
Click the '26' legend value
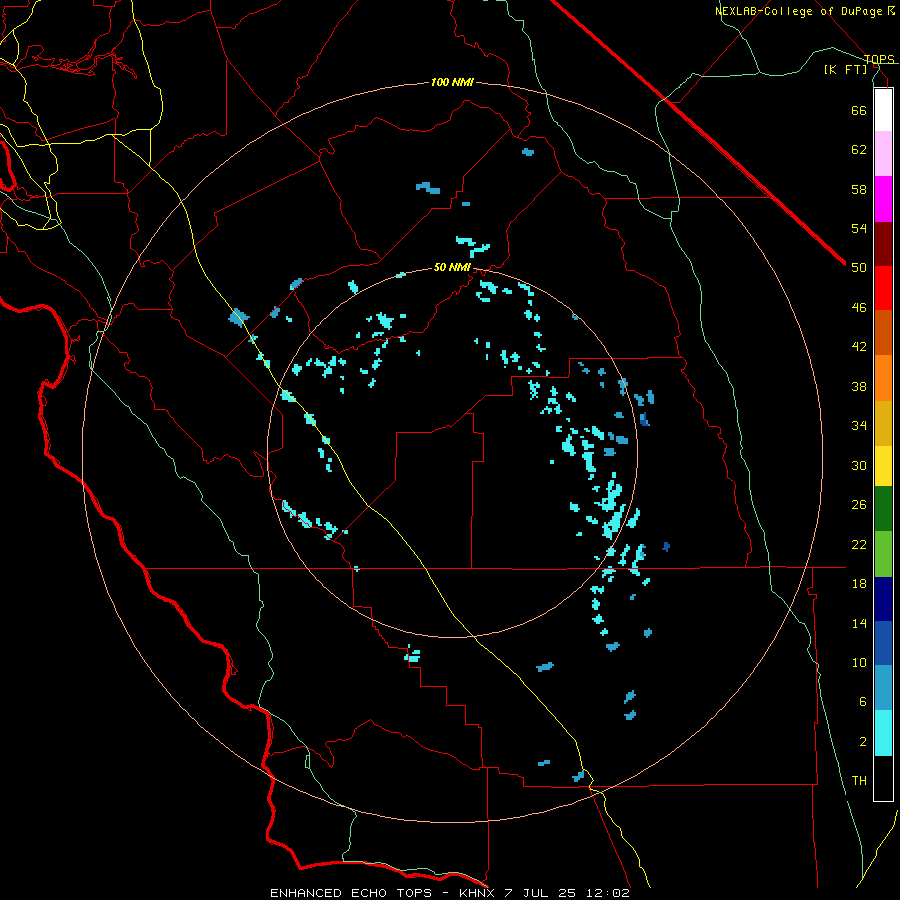click(859, 505)
